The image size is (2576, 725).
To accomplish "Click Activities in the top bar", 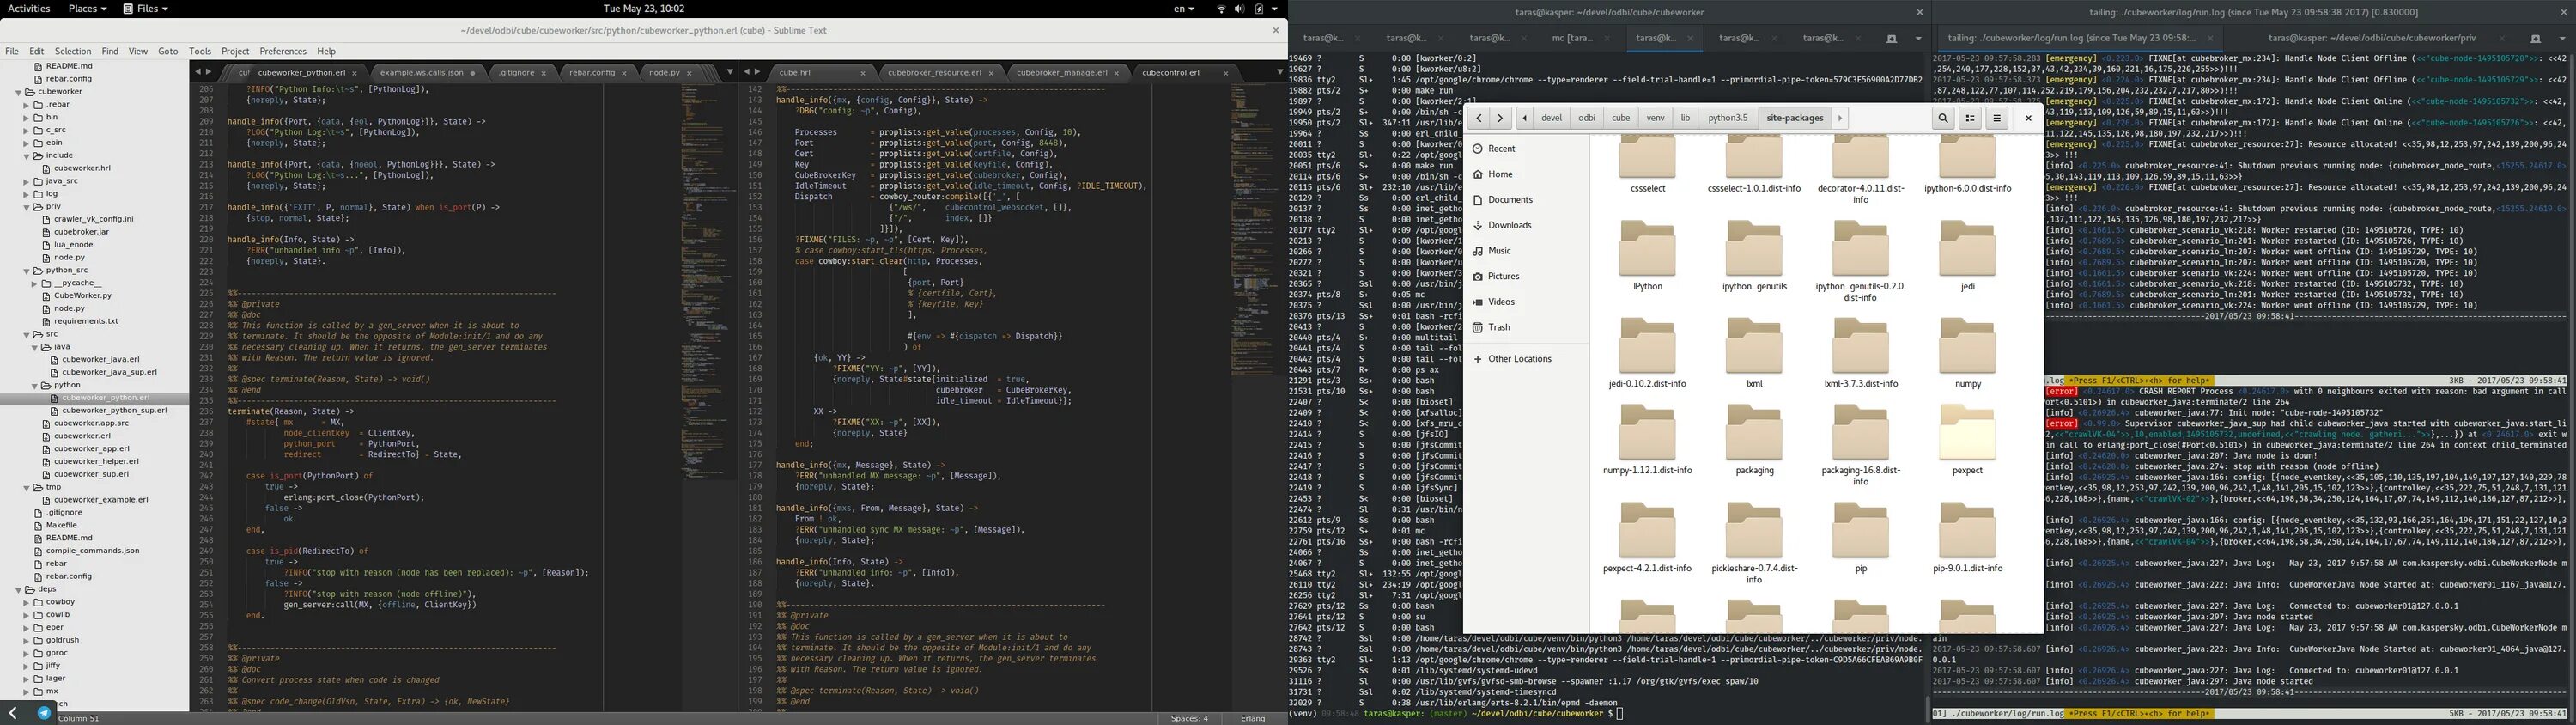I will [x=29, y=8].
